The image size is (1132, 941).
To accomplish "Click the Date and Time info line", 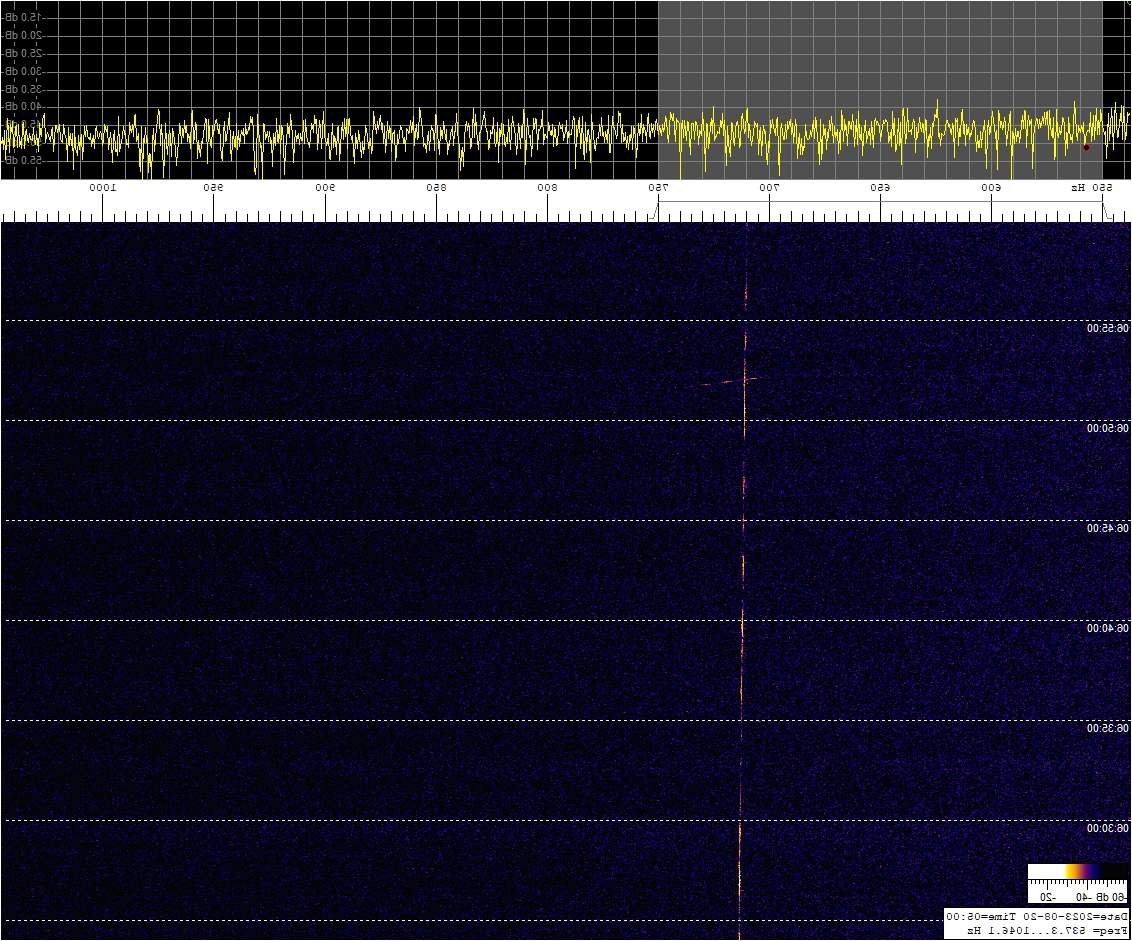I will (1036, 917).
